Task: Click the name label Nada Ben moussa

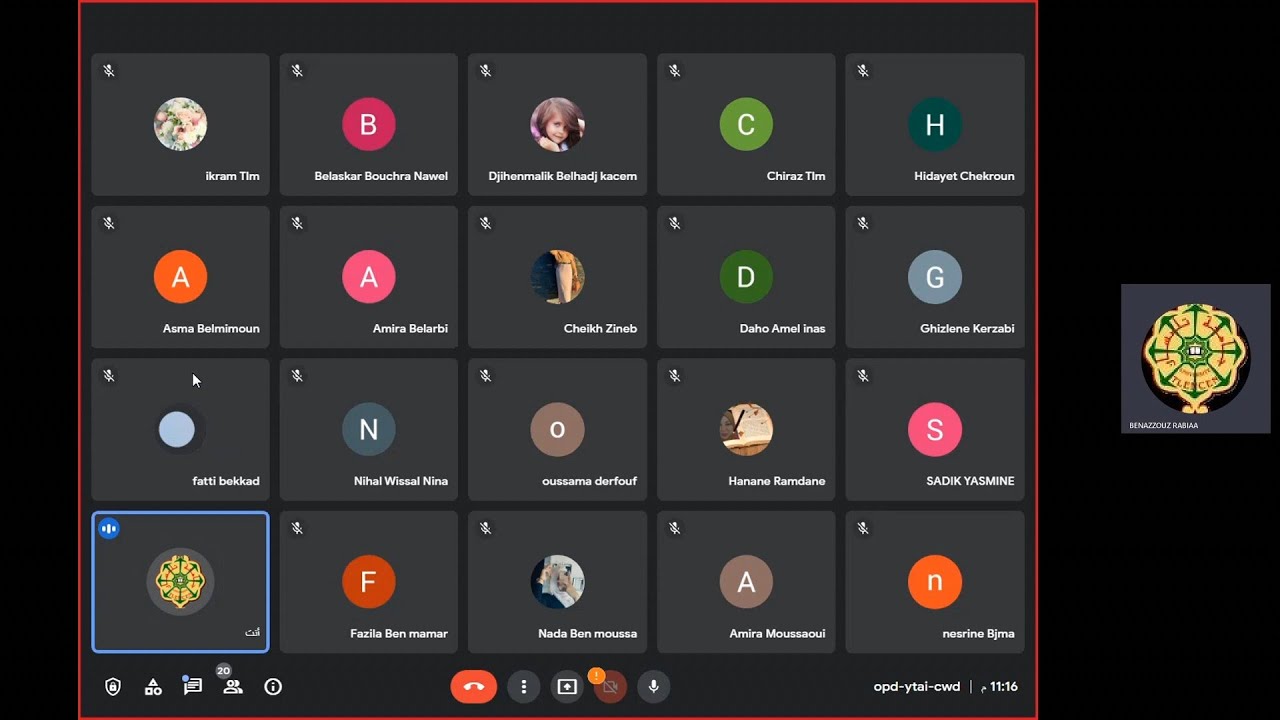Action: (x=587, y=633)
